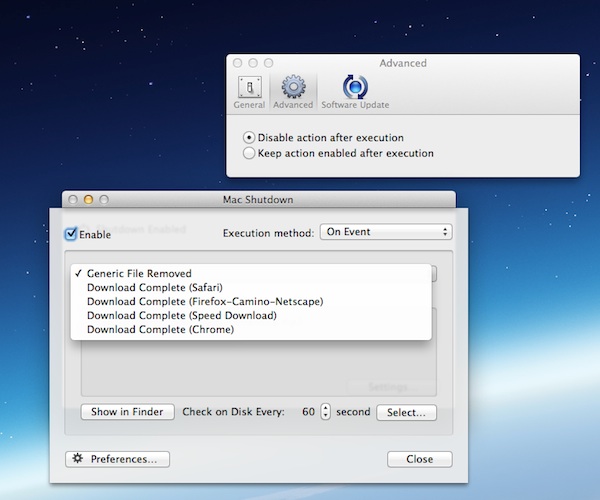Open the Software Update pane icon
The image size is (600, 500).
pos(355,86)
